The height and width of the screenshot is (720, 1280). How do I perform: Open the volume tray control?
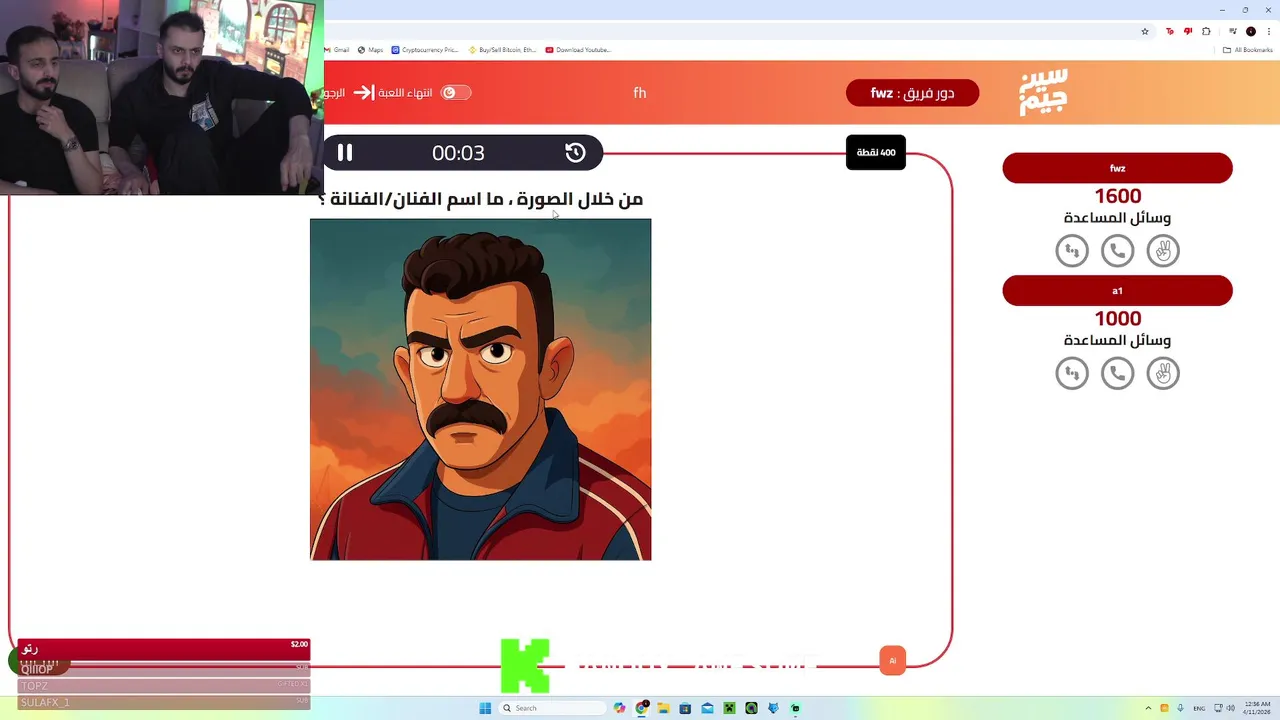pos(1230,708)
